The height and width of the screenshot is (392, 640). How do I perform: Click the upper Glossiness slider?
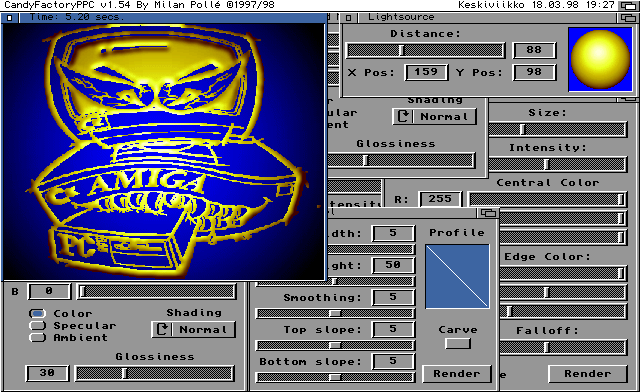[x=401, y=160]
